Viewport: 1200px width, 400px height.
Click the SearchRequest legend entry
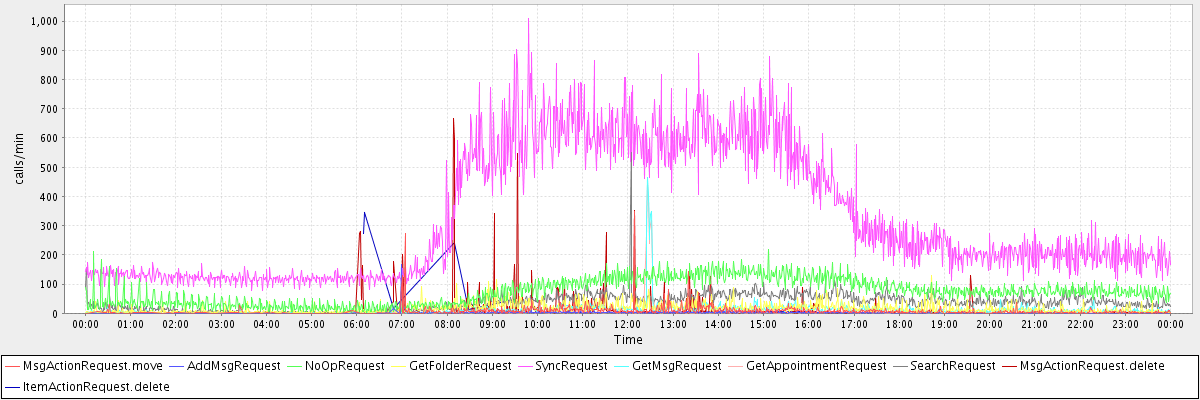pos(953,366)
